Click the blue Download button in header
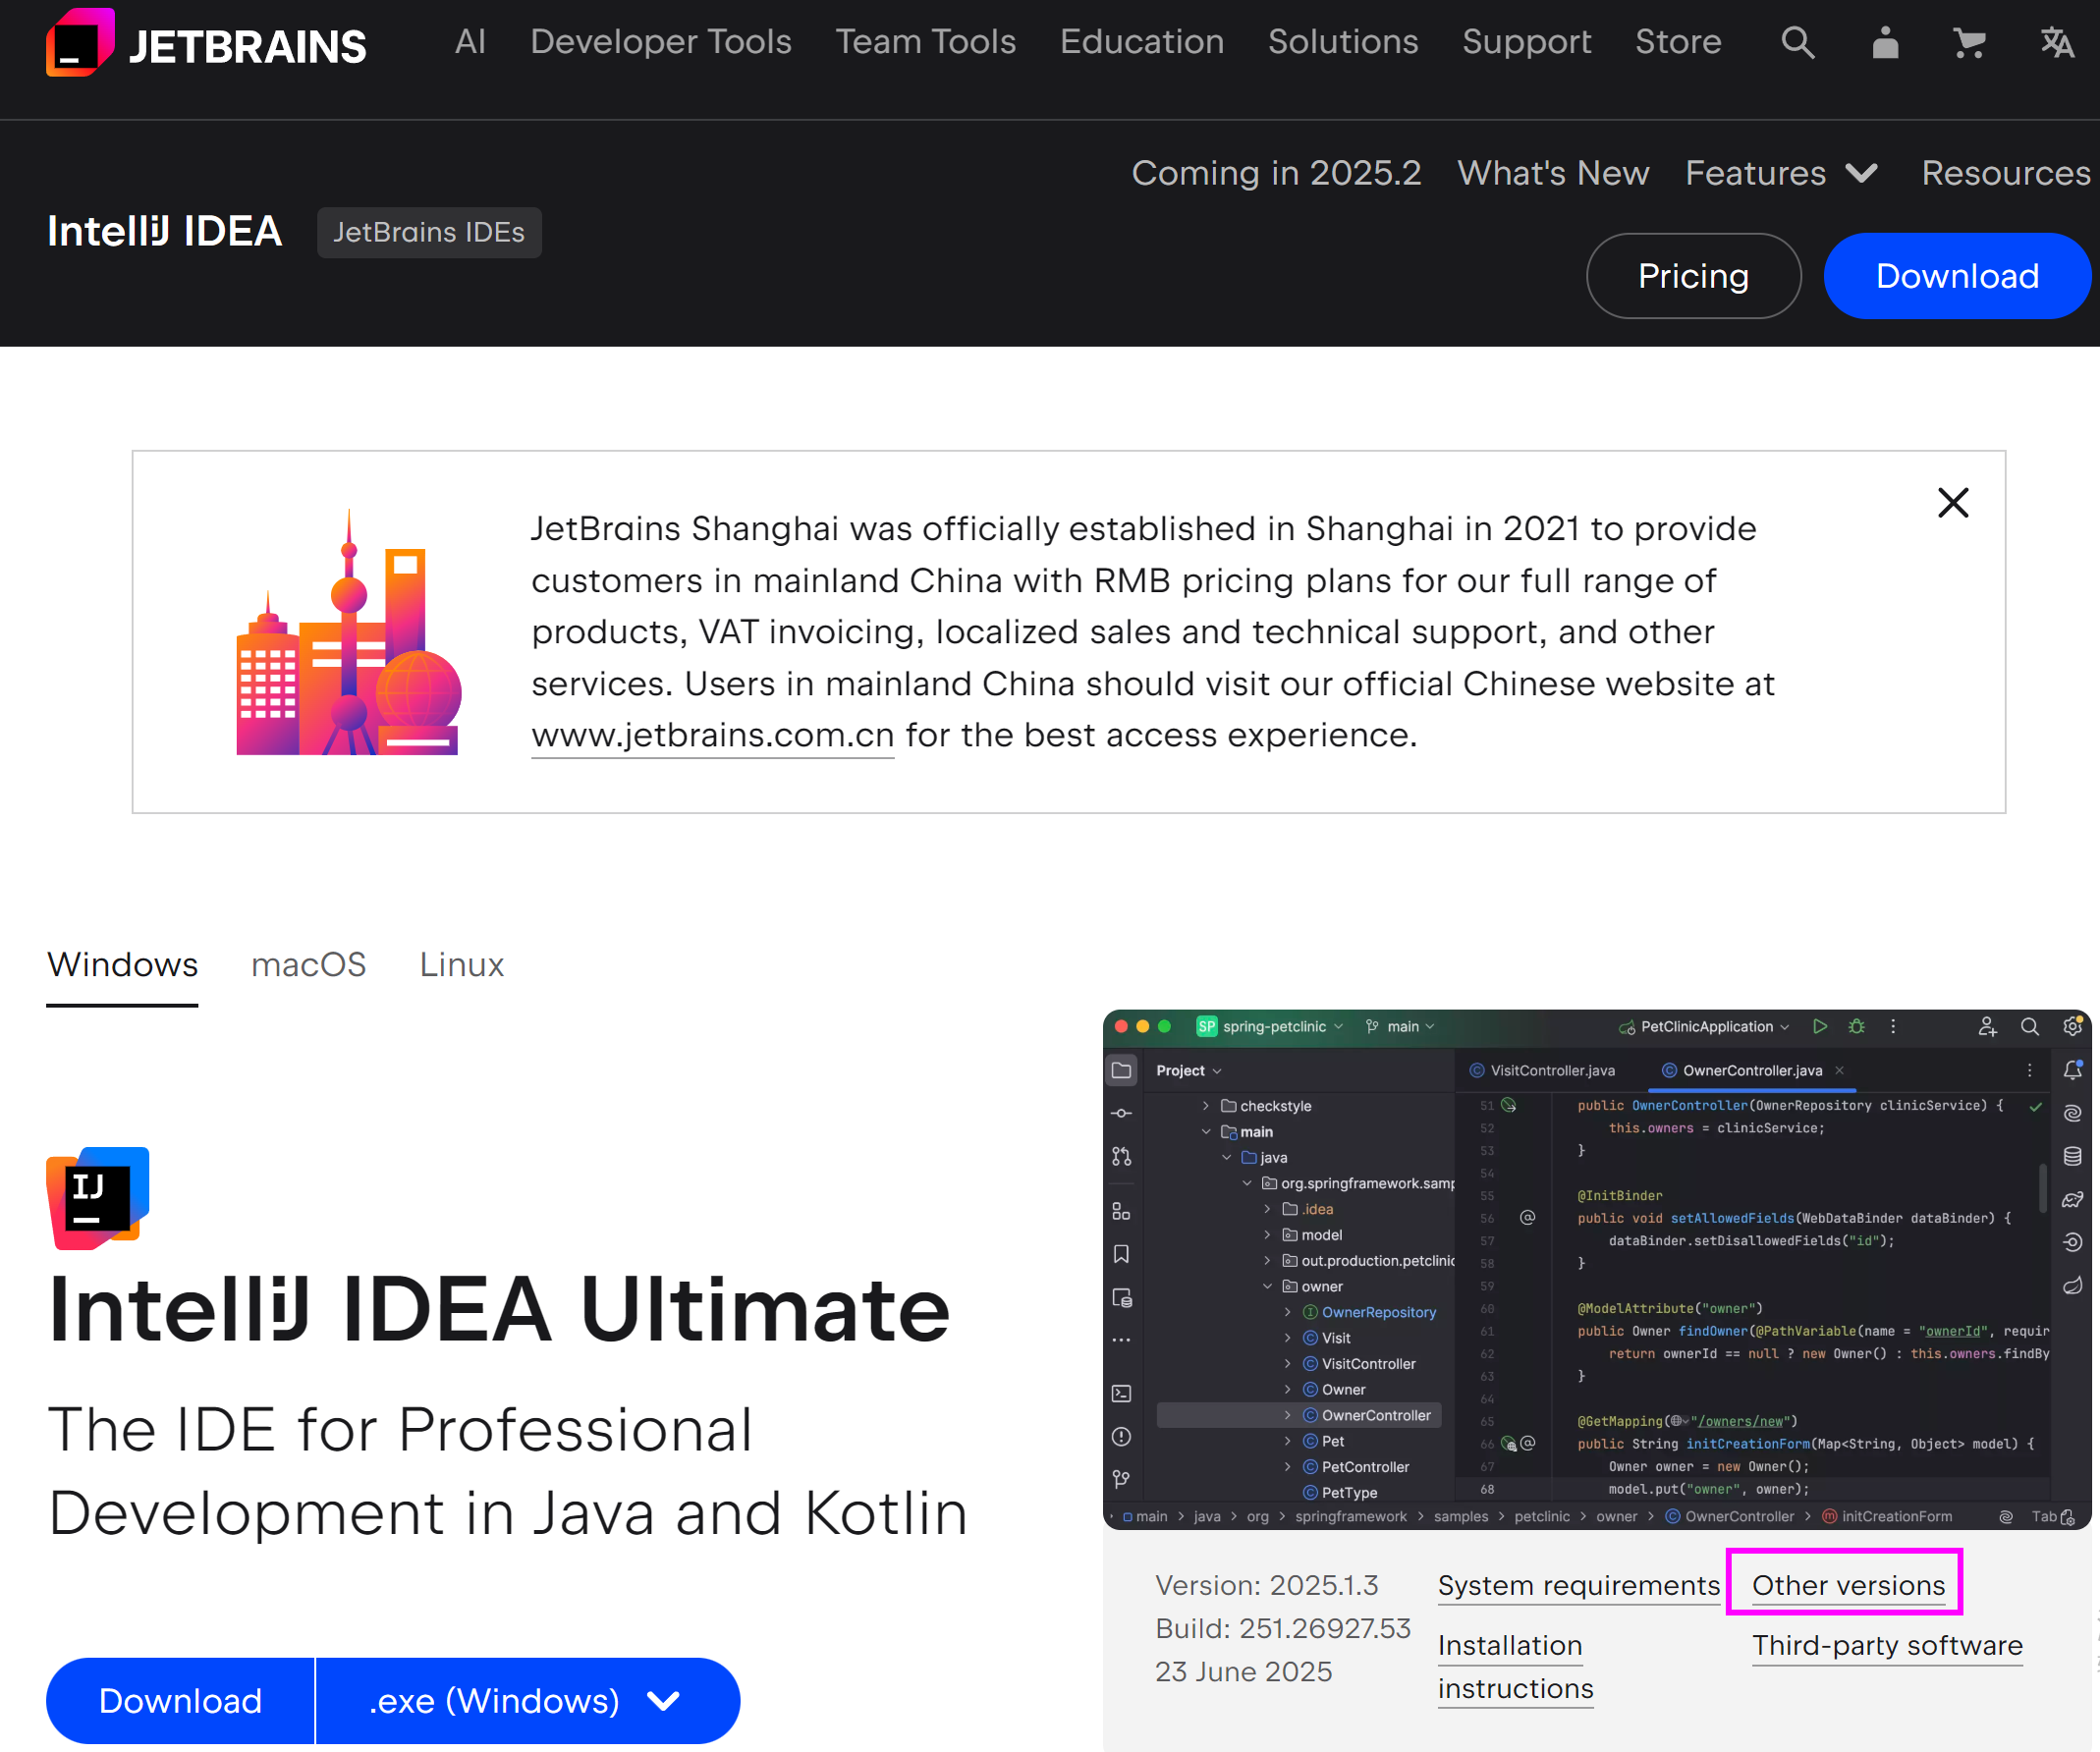 click(1956, 276)
